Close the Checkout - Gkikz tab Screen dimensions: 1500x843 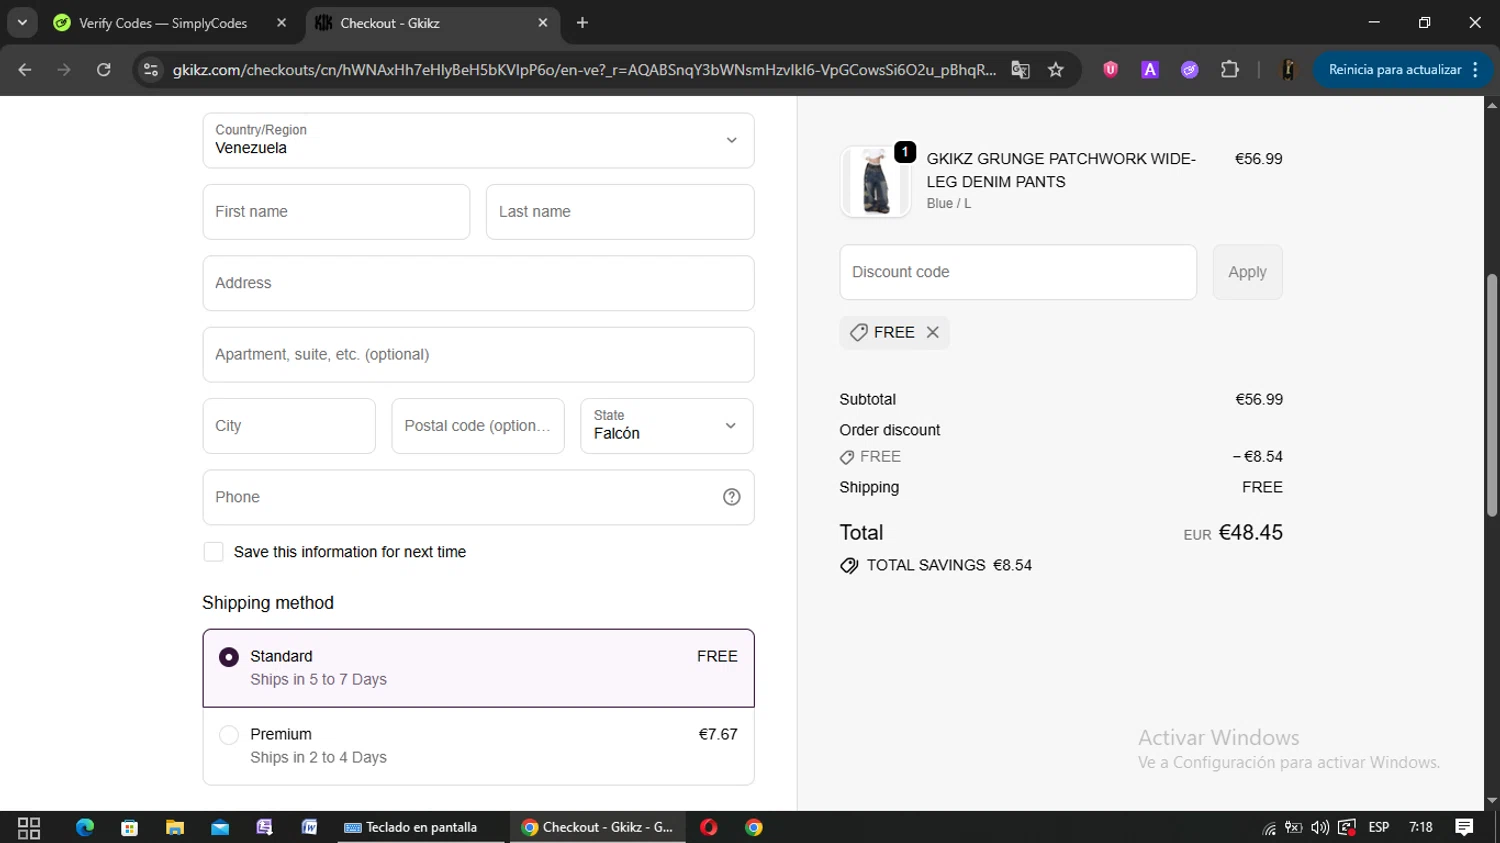pos(543,23)
